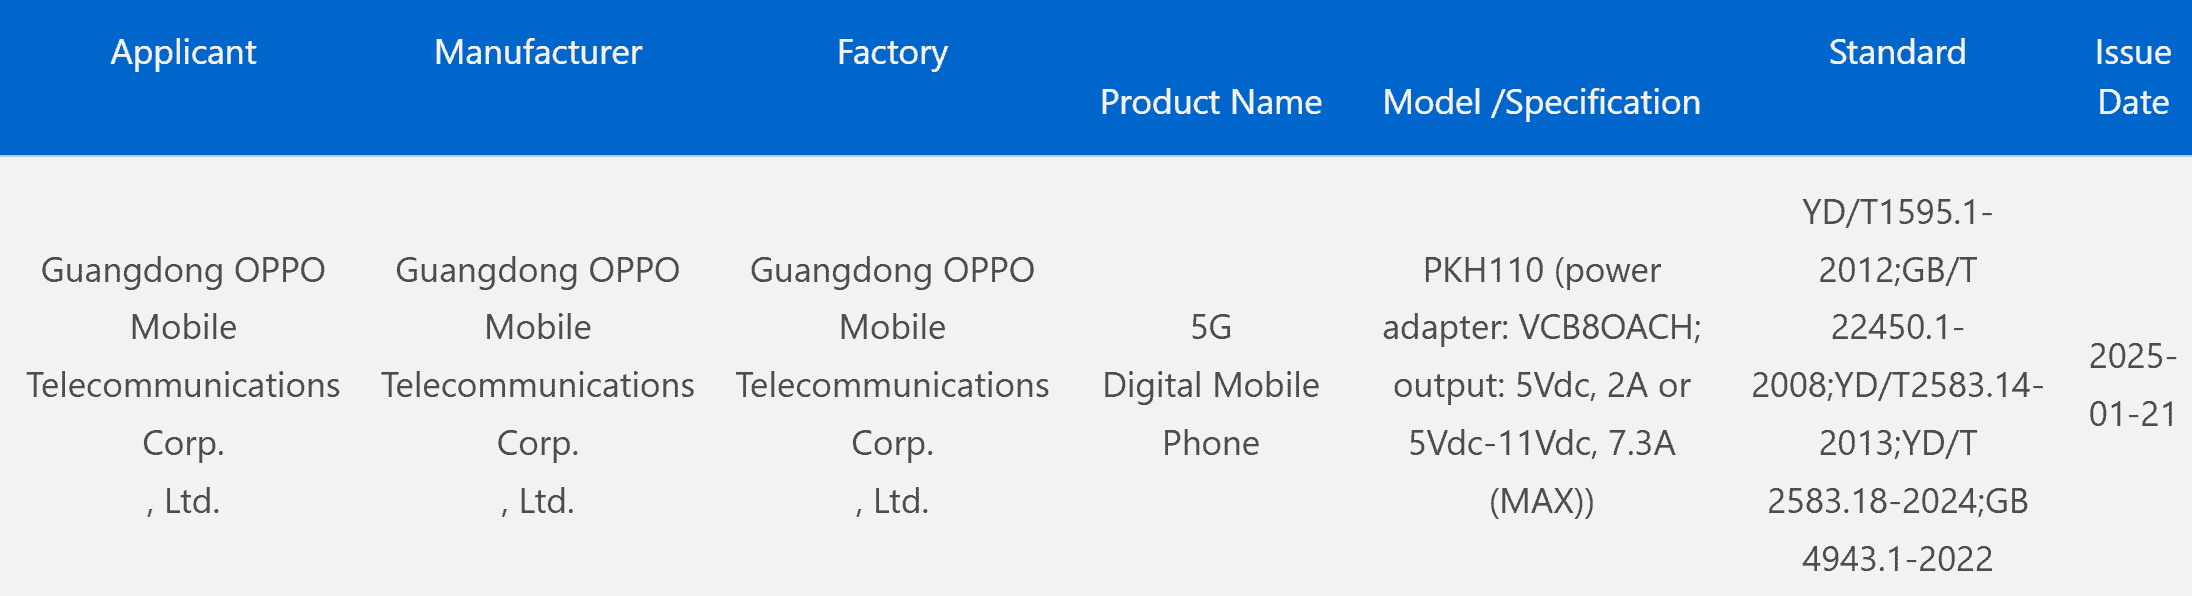Click the Manufacturer column header

(x=538, y=52)
